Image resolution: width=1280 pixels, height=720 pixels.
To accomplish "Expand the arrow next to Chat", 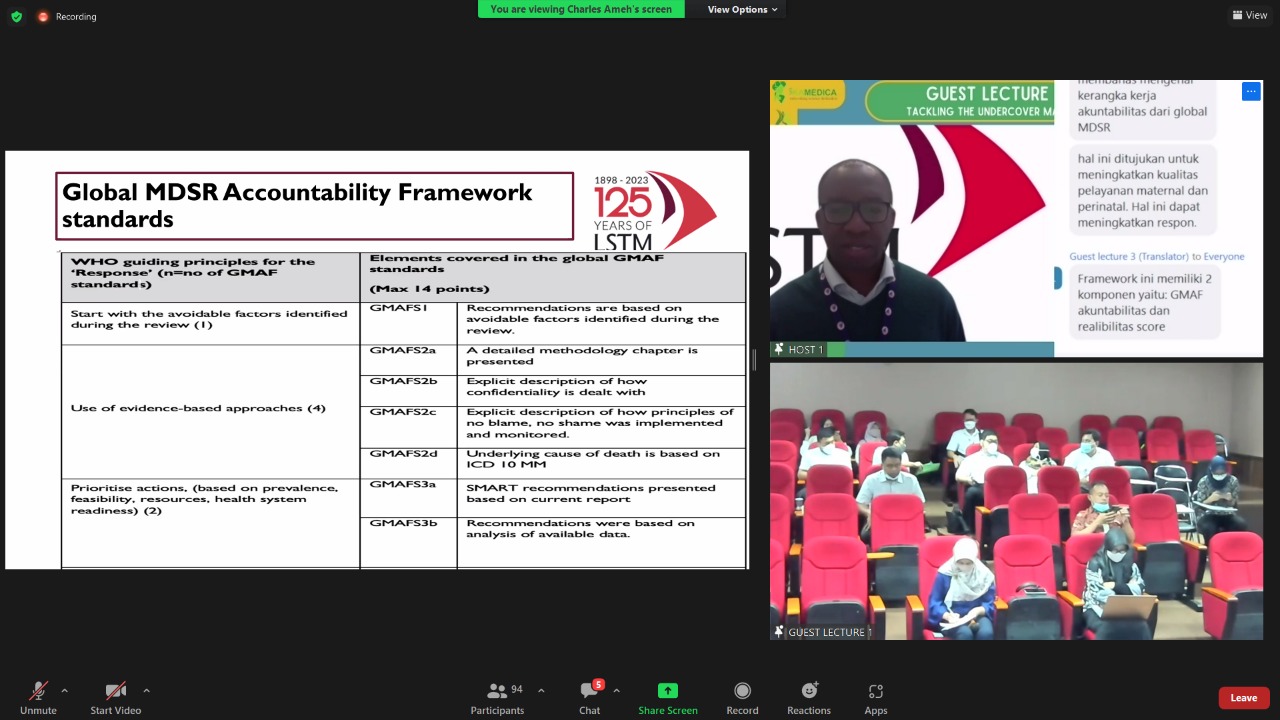I will click(x=616, y=690).
